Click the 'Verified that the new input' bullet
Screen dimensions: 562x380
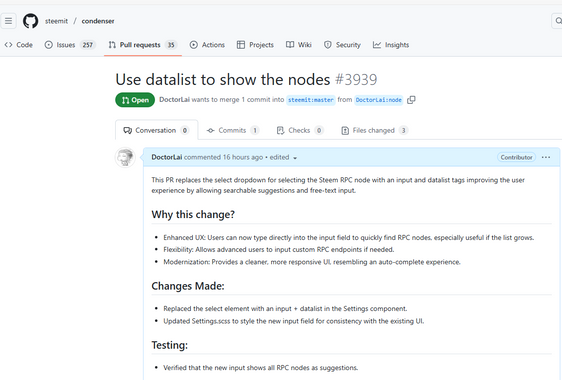(261, 367)
